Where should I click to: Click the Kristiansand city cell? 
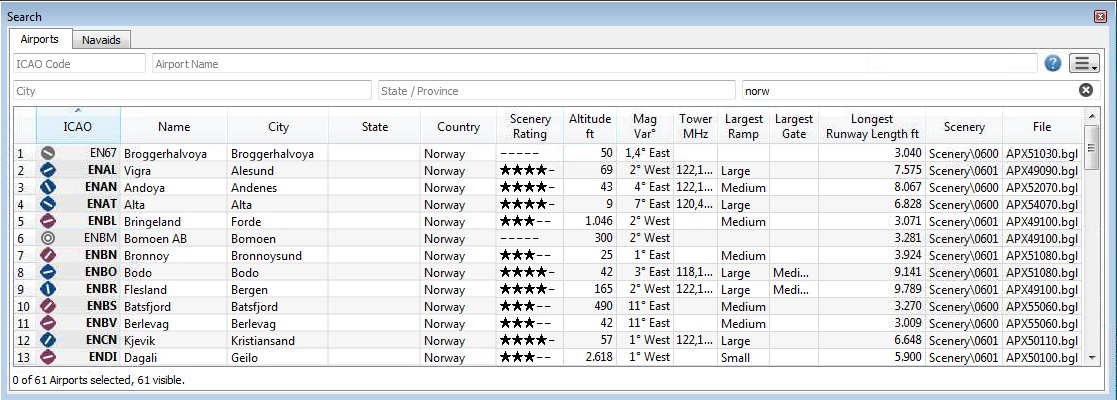pos(278,340)
